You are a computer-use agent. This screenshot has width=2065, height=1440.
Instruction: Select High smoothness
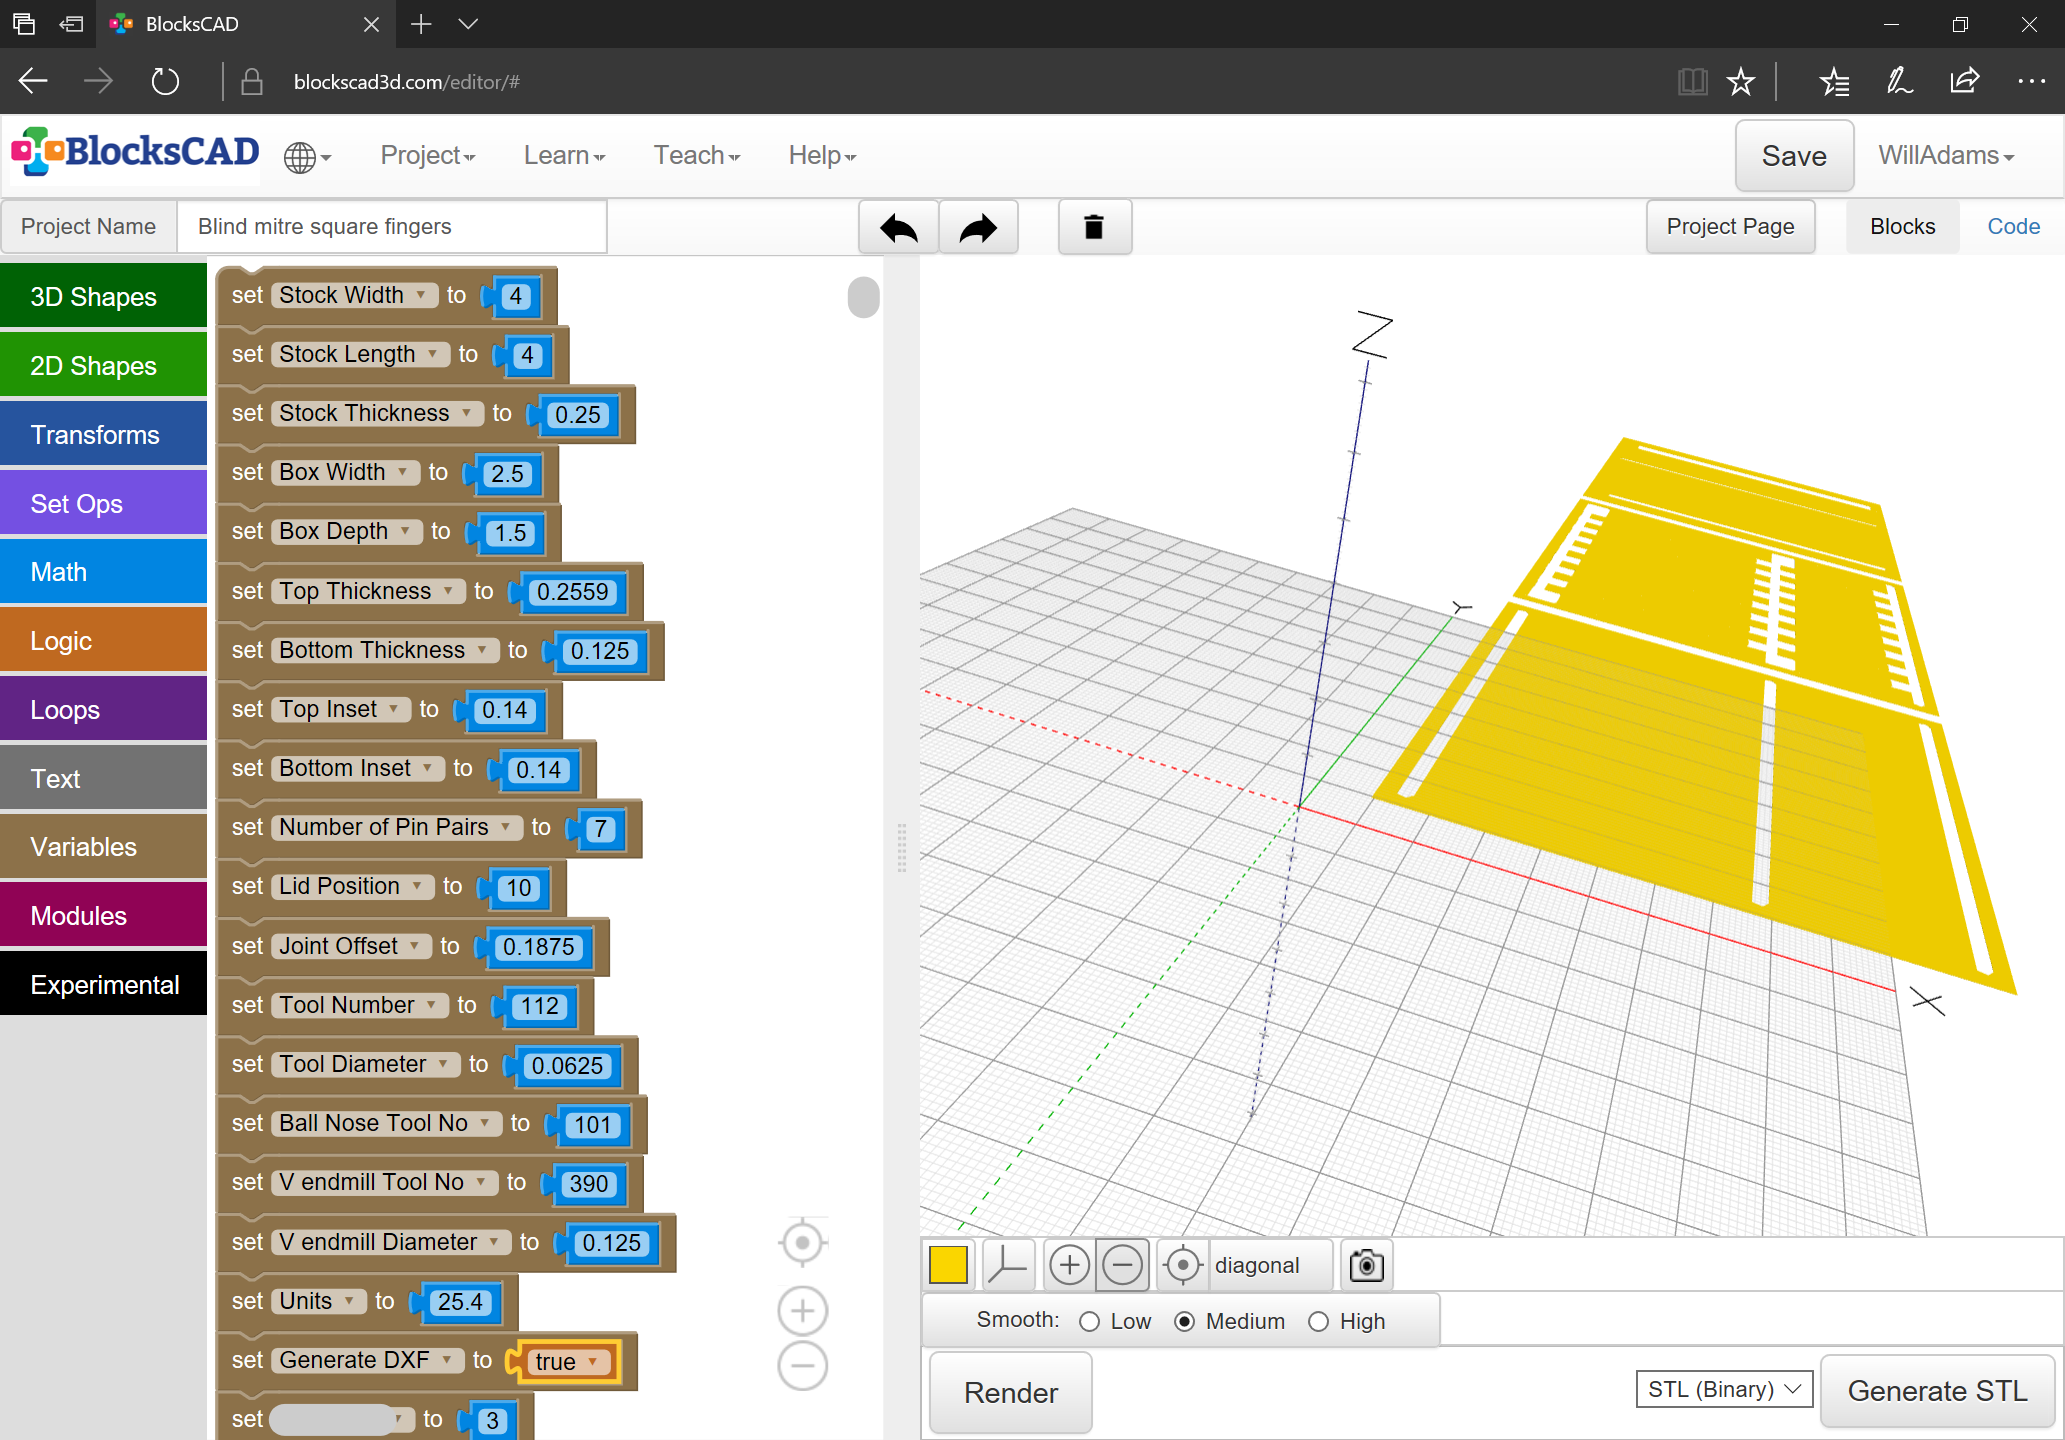tap(1318, 1322)
